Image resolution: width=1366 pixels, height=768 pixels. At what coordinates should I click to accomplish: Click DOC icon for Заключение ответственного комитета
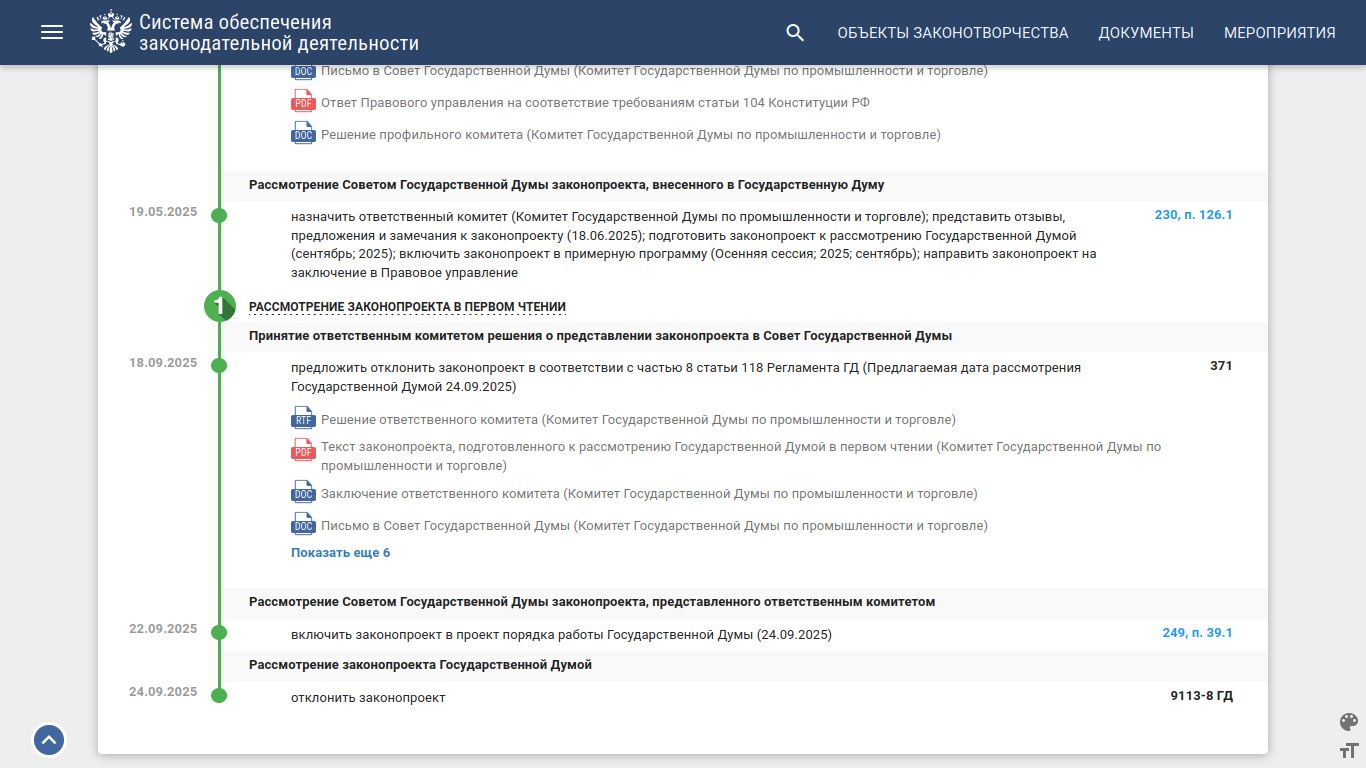[x=303, y=494]
